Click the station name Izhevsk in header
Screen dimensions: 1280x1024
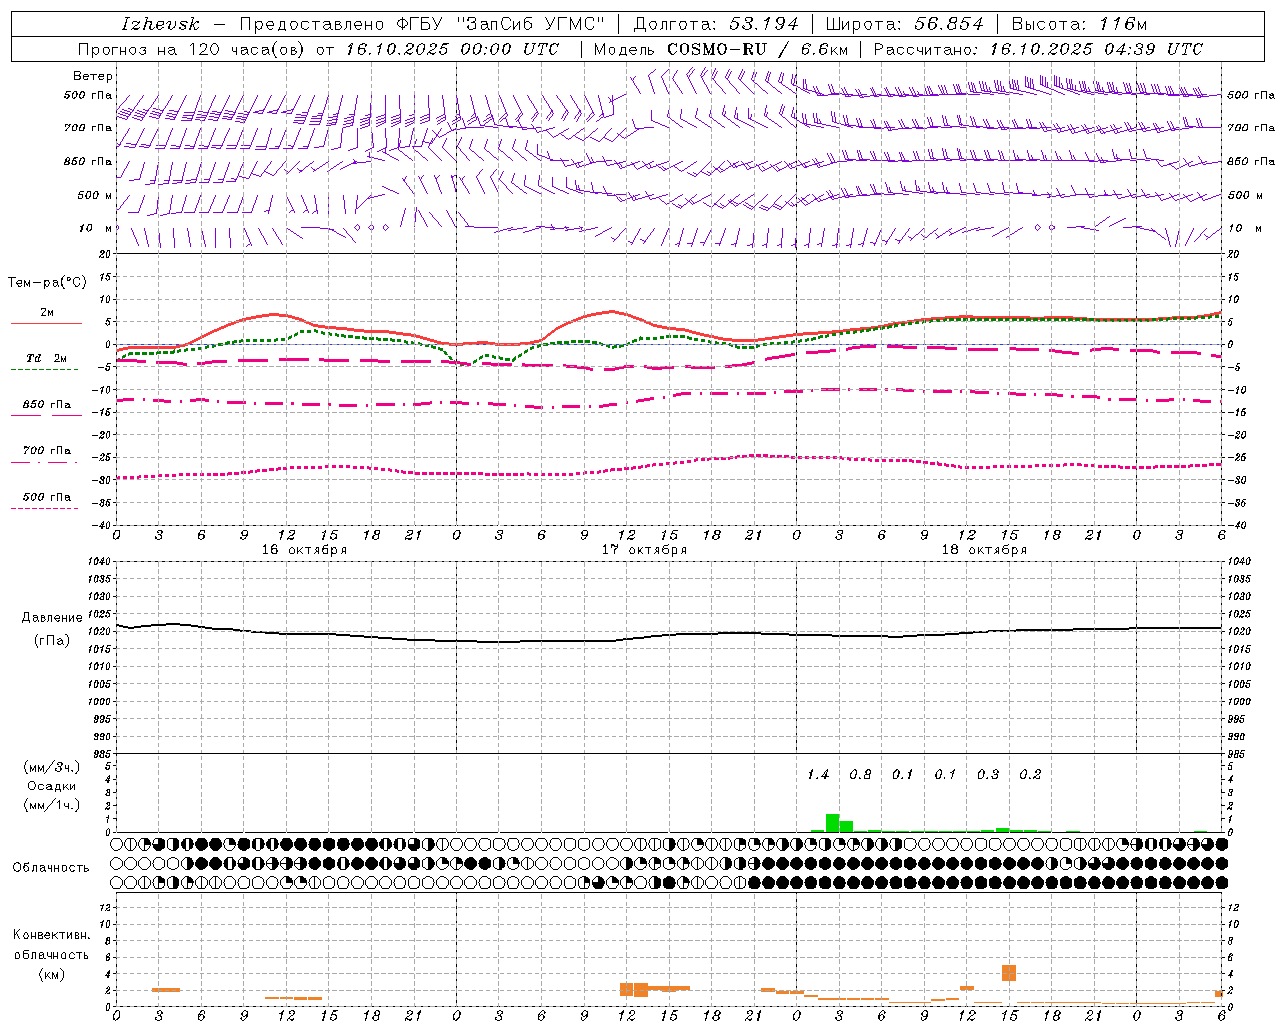coord(160,24)
